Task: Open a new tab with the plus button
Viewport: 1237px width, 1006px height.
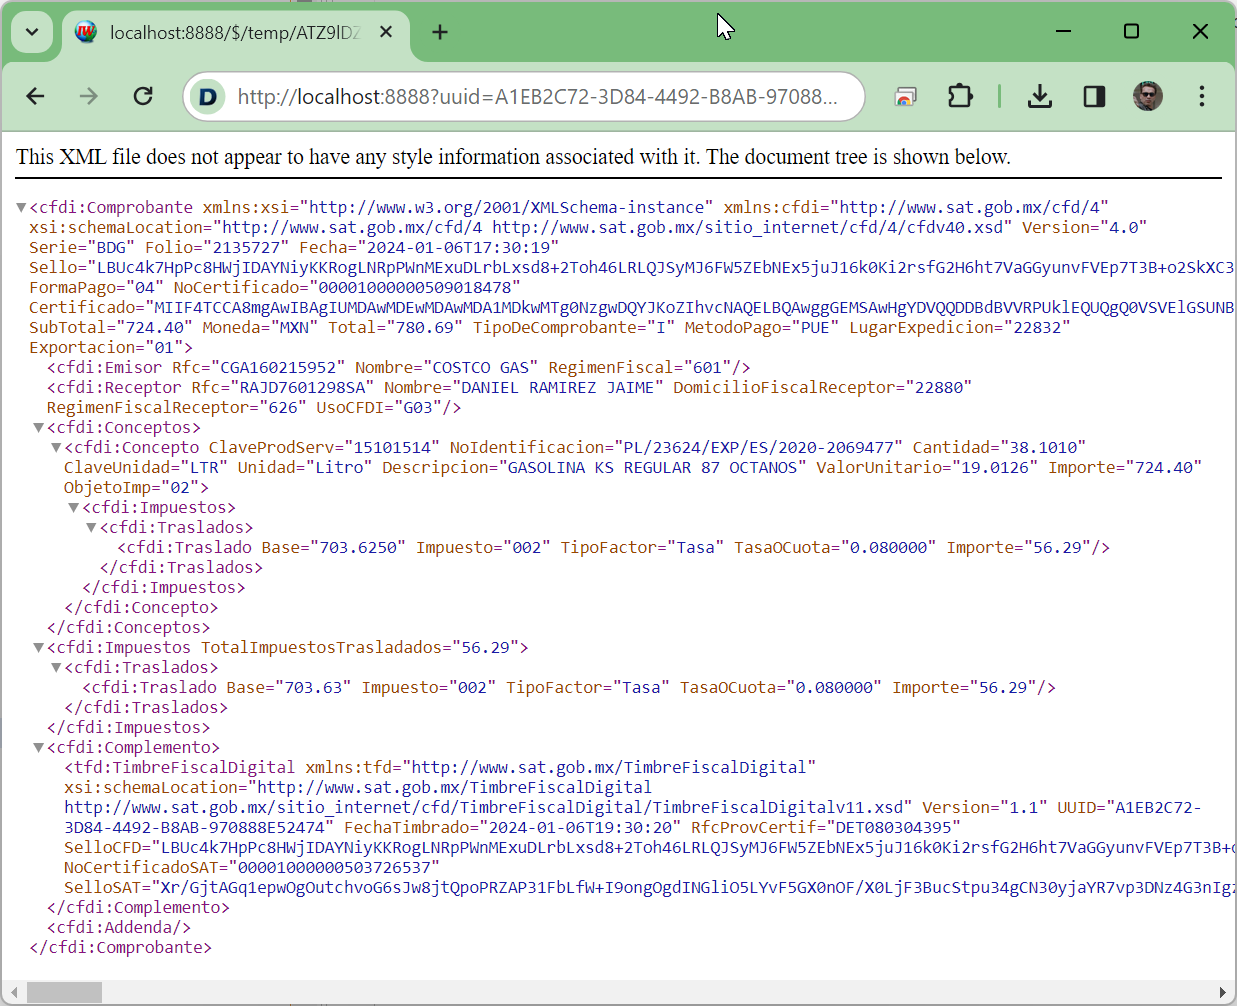Action: 439,31
